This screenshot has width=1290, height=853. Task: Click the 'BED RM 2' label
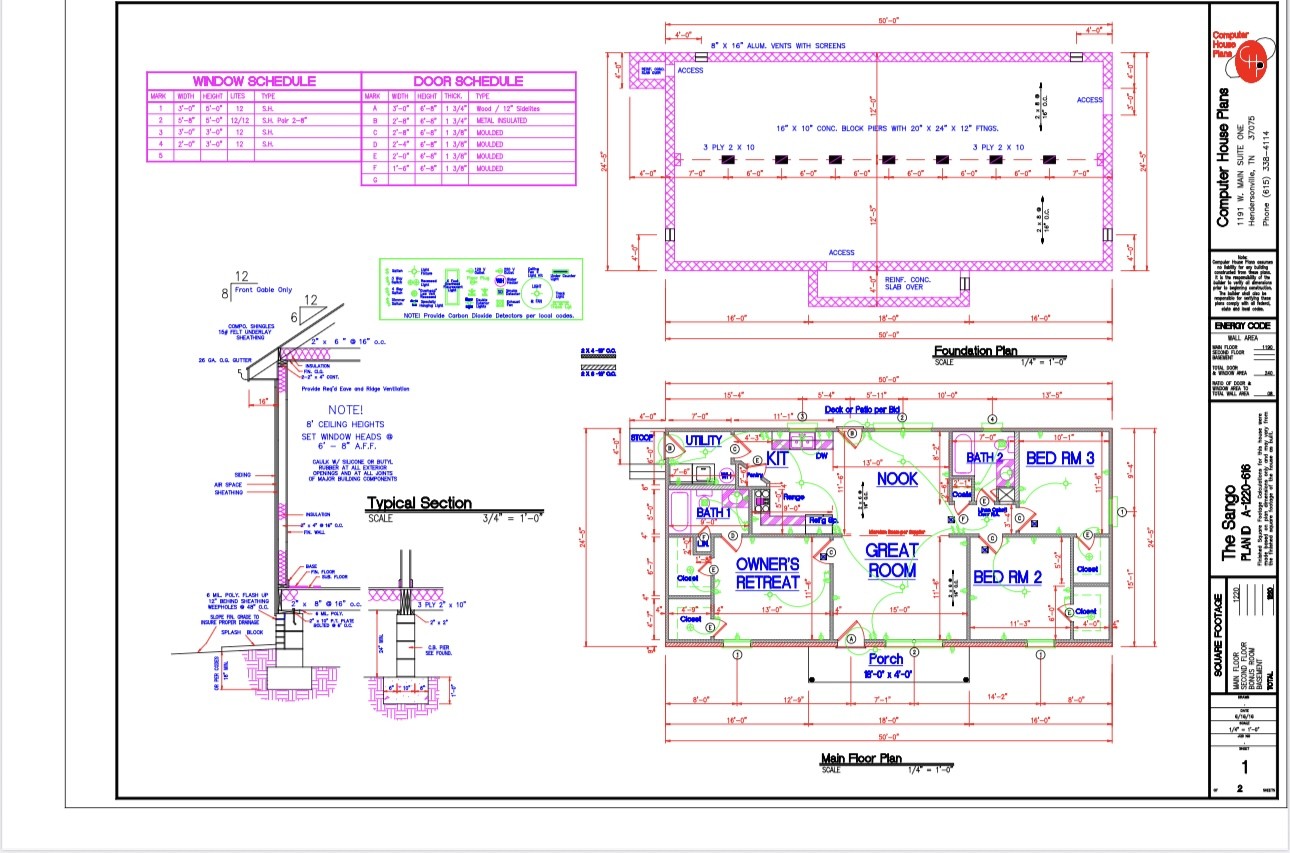coord(1008,577)
